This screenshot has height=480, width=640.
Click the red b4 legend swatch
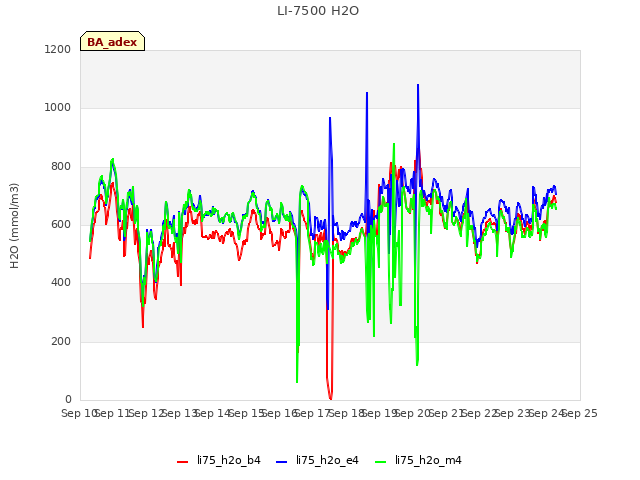point(182,462)
